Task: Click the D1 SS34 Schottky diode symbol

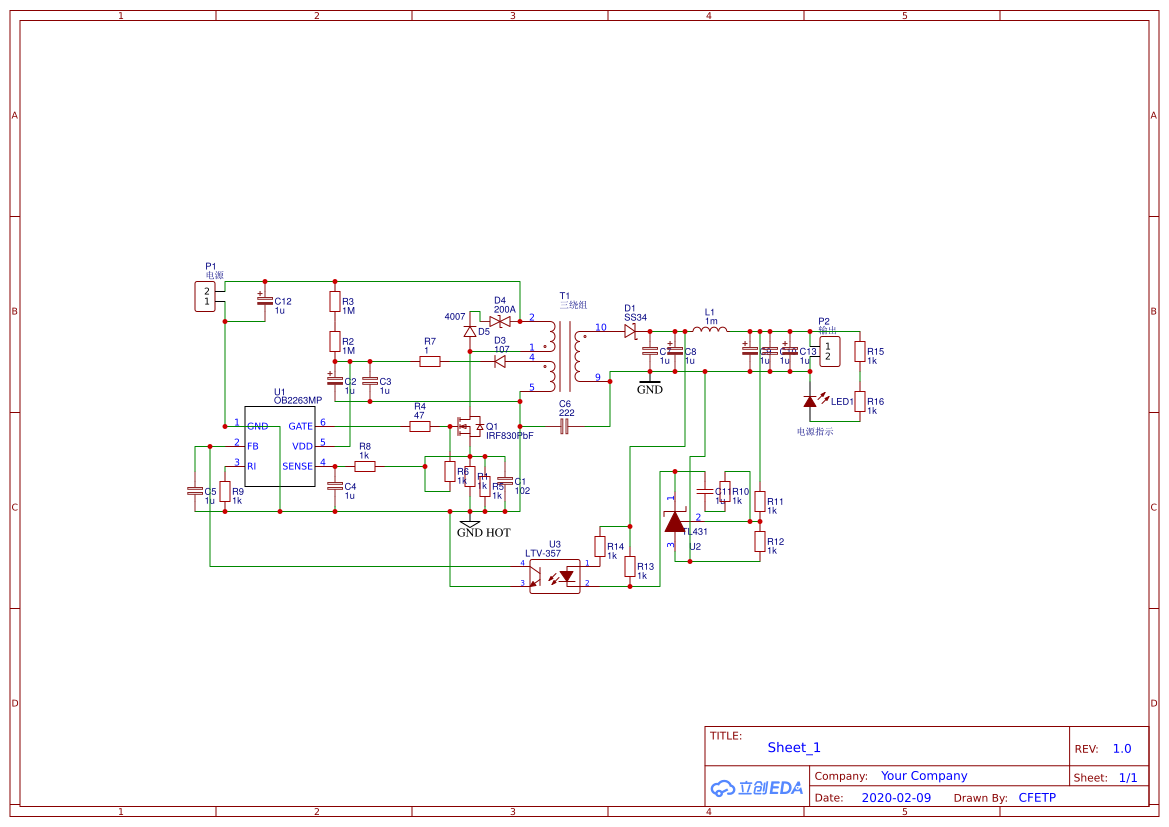Action: point(631,331)
